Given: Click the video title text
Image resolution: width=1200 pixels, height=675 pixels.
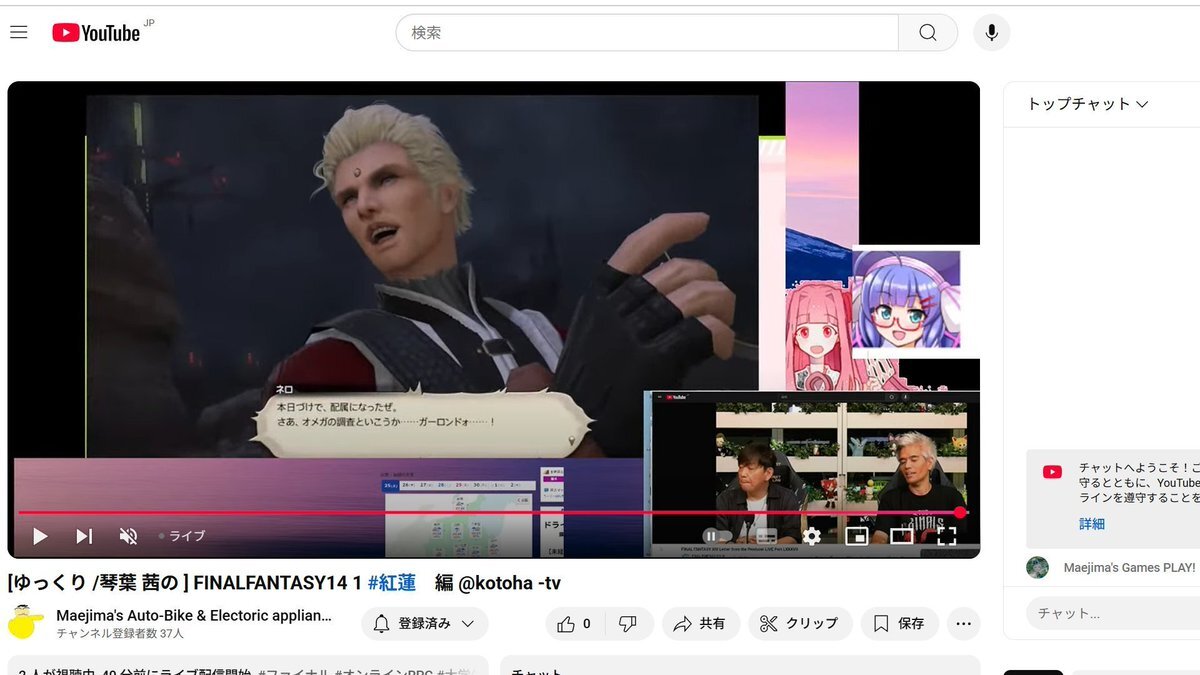Looking at the screenshot, I should [x=284, y=583].
